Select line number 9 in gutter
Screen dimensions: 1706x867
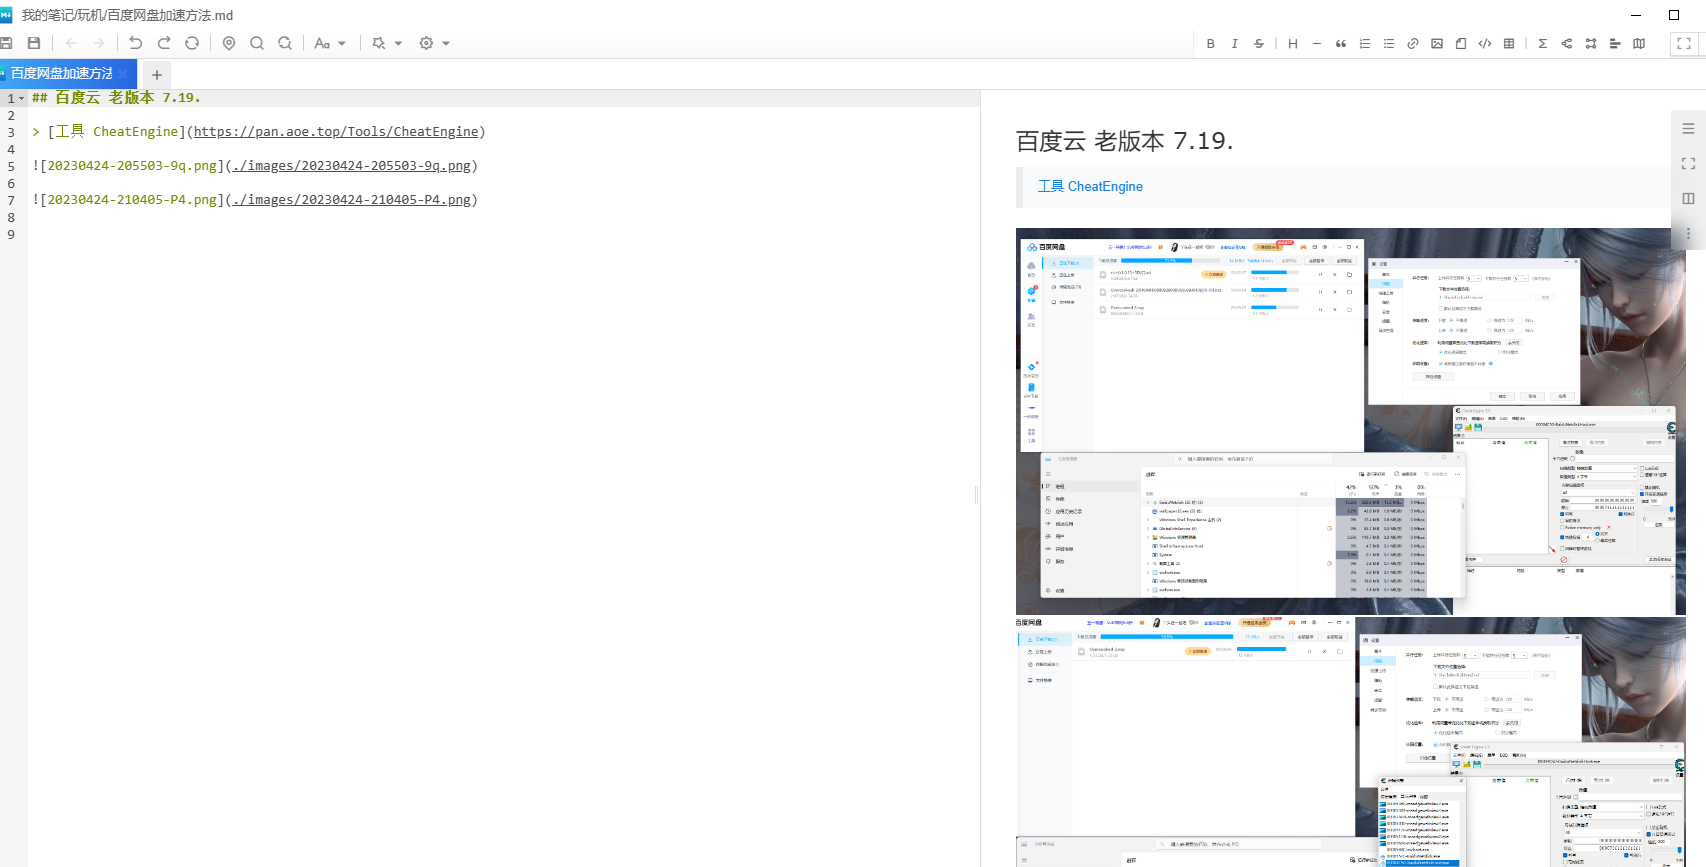click(x=11, y=235)
